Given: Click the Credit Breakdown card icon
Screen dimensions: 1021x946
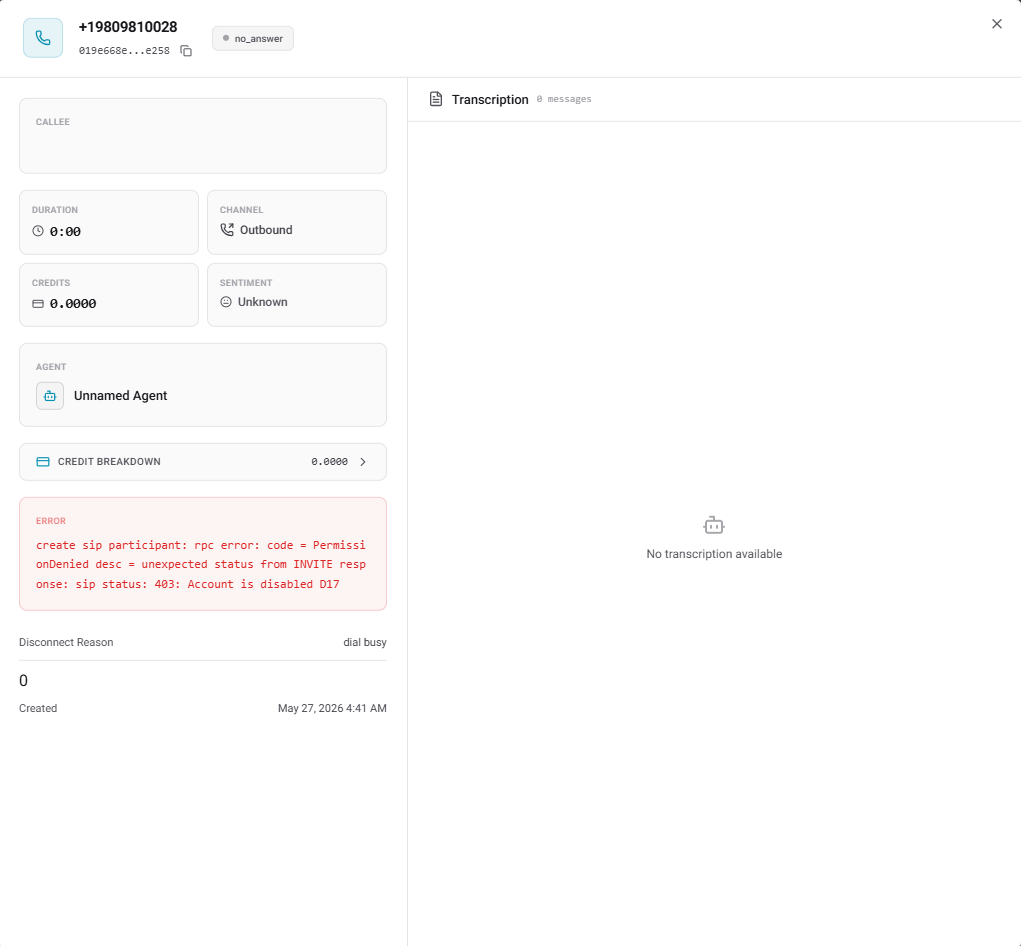Looking at the screenshot, I should [43, 462].
